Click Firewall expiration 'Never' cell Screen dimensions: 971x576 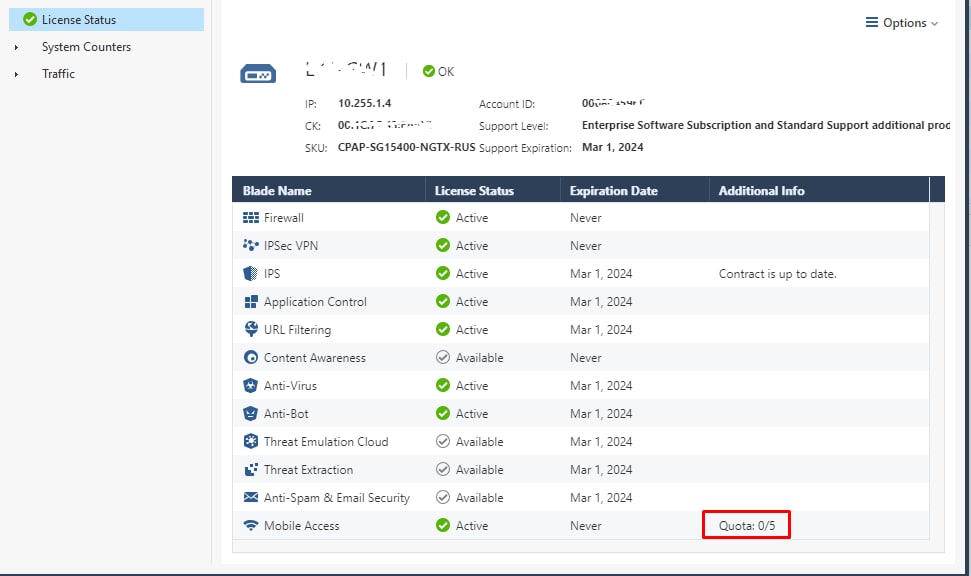586,218
